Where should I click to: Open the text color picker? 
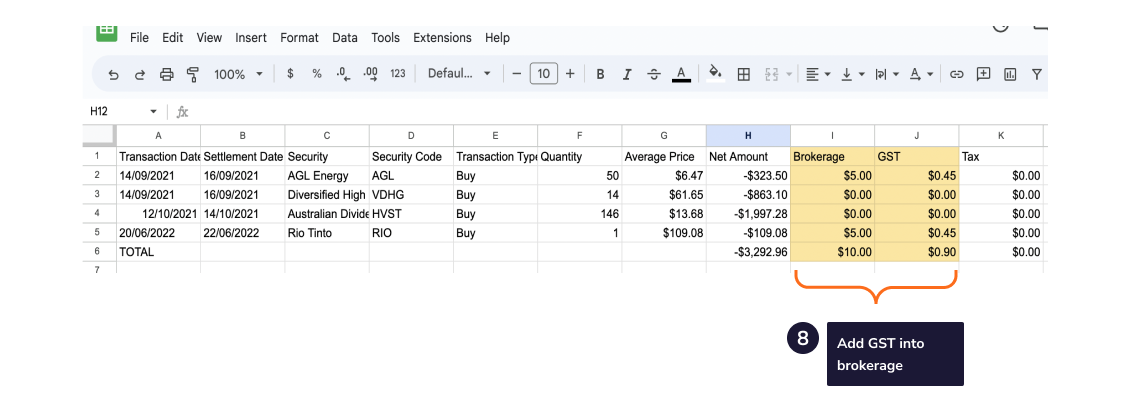pos(681,74)
